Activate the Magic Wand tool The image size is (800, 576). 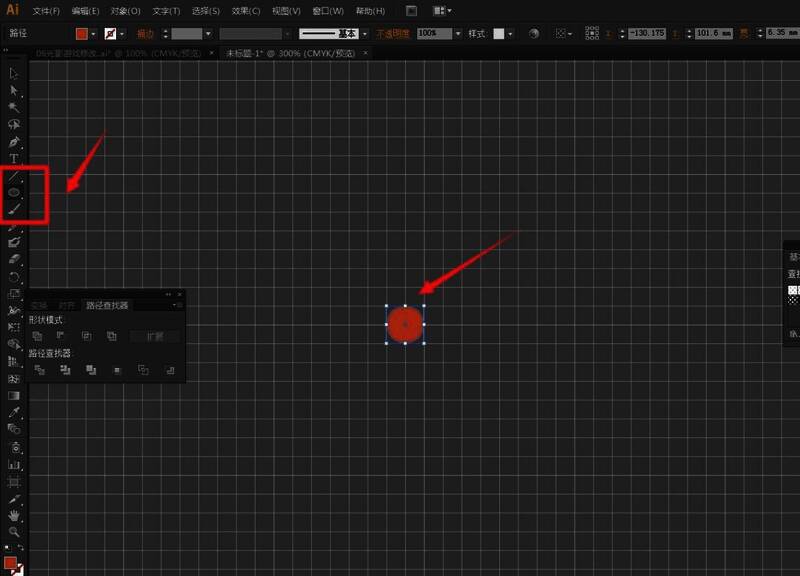coord(14,107)
